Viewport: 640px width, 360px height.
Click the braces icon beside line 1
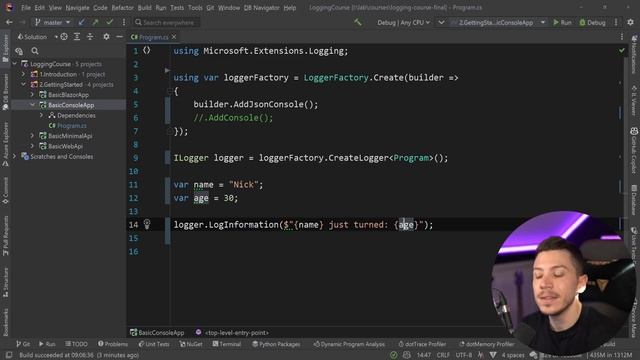(x=147, y=50)
